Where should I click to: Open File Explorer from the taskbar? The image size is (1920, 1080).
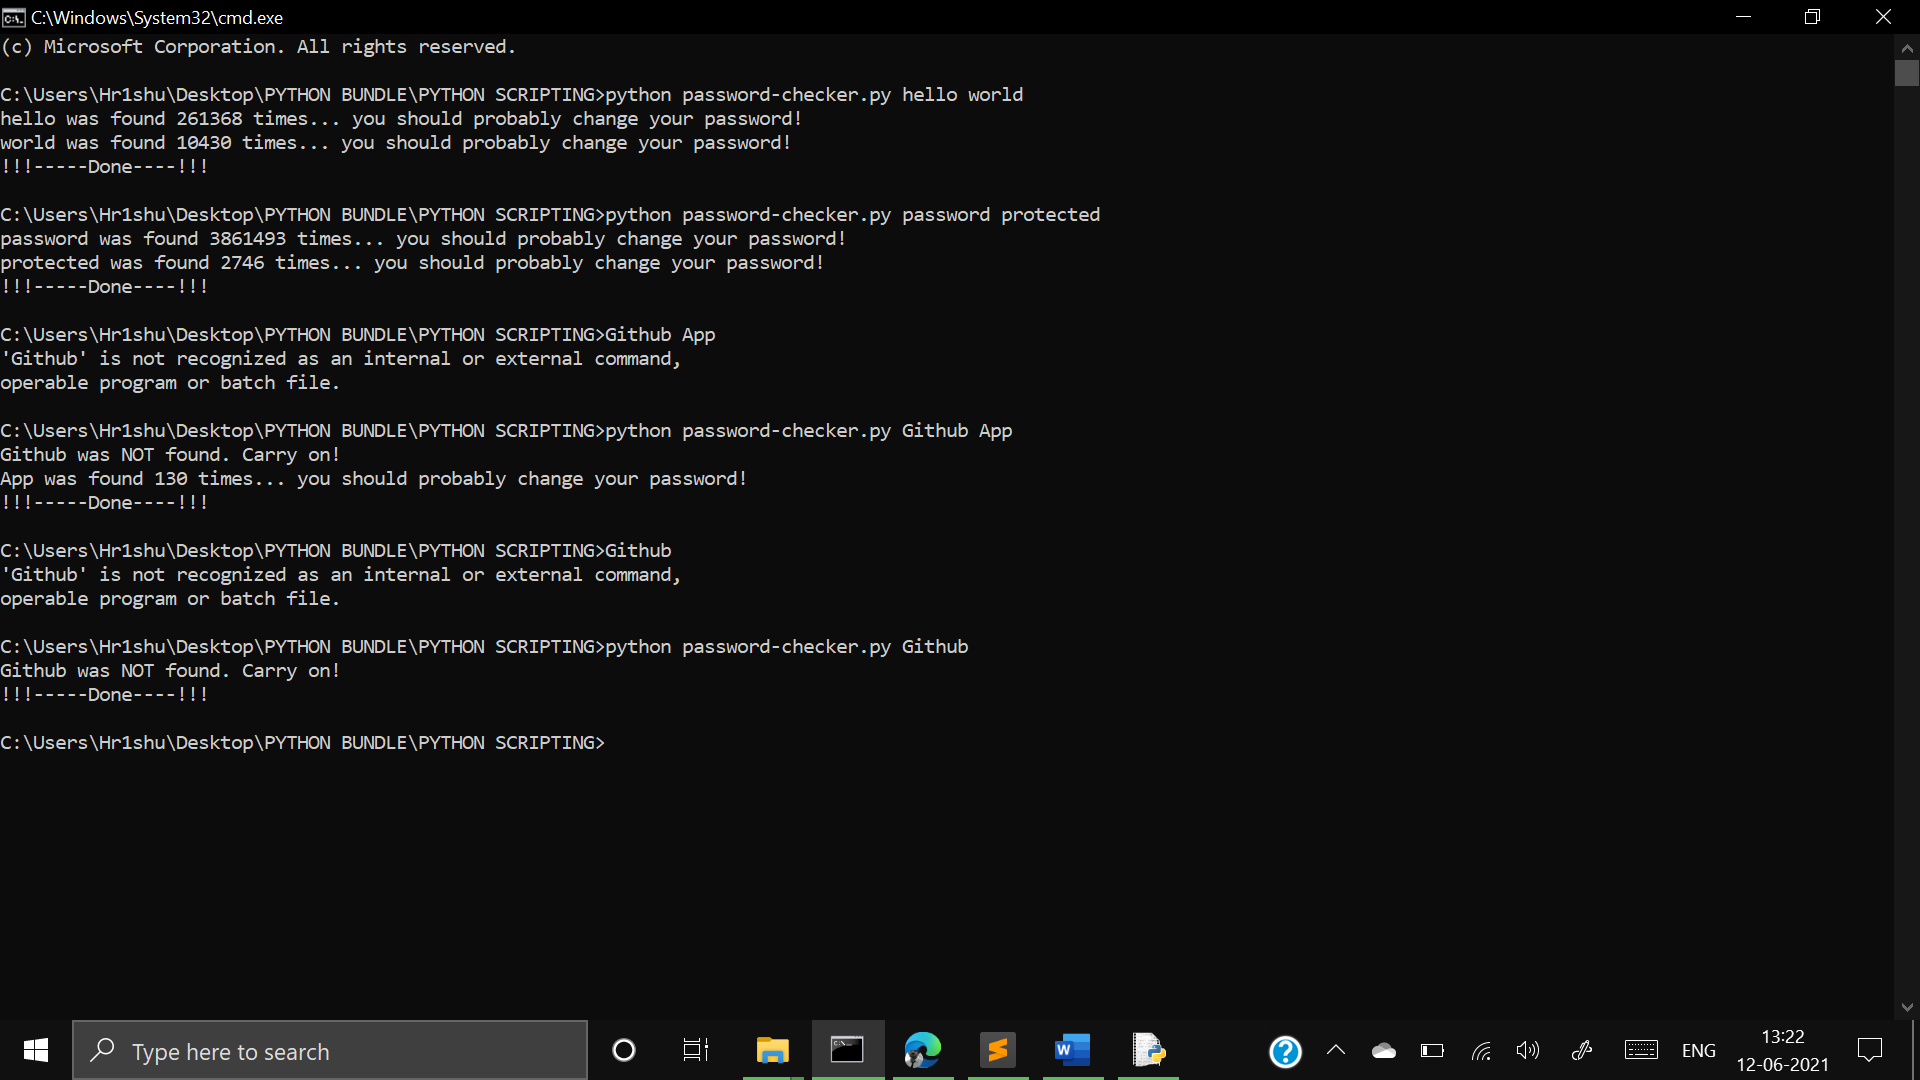click(772, 1050)
